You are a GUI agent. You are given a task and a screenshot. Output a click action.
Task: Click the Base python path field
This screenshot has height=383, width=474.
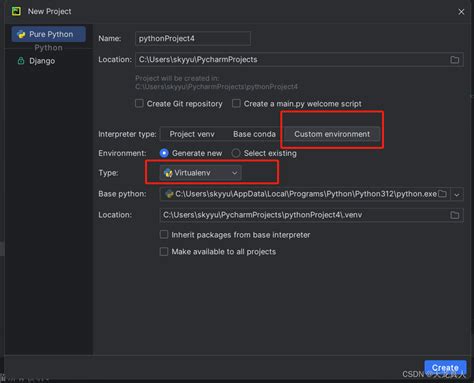pos(305,194)
